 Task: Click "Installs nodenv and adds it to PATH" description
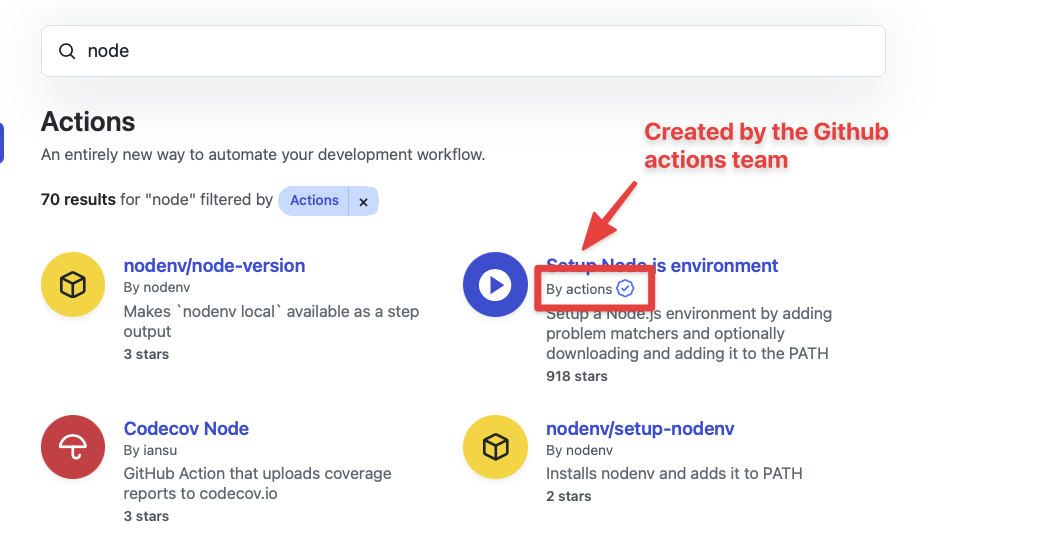(x=674, y=473)
